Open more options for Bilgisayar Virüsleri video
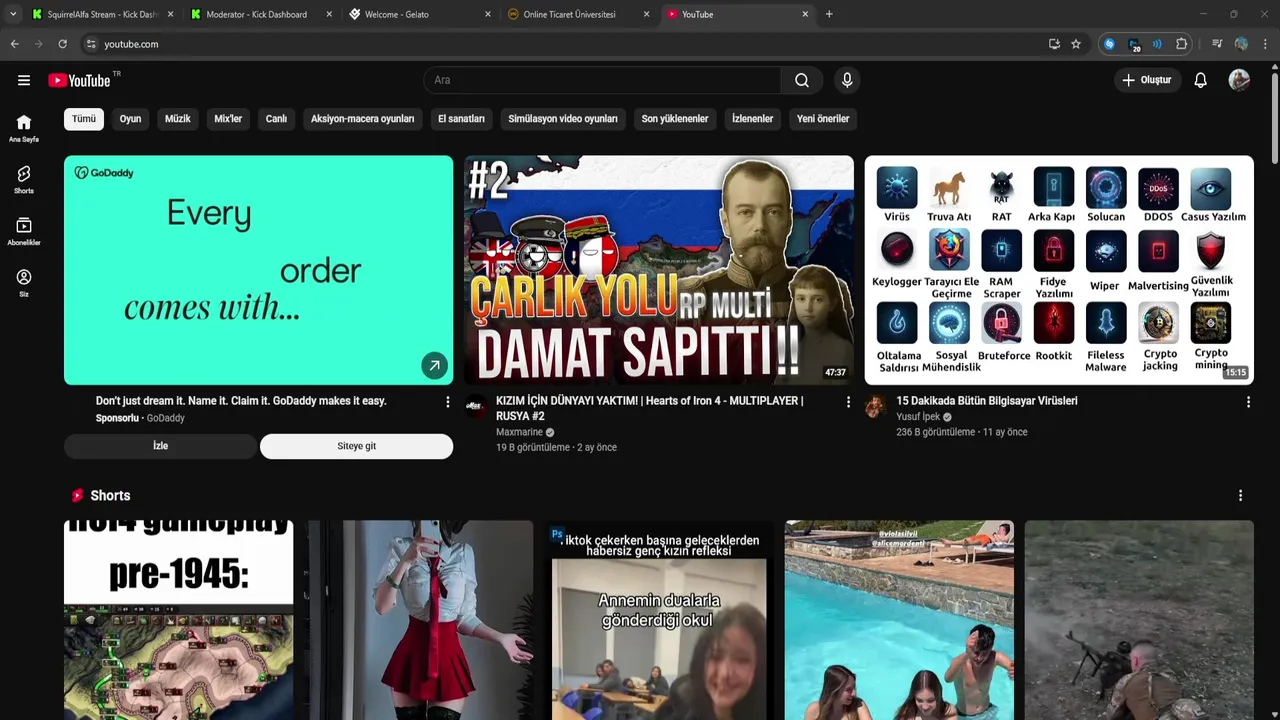The width and height of the screenshot is (1280, 720). click(x=1248, y=401)
